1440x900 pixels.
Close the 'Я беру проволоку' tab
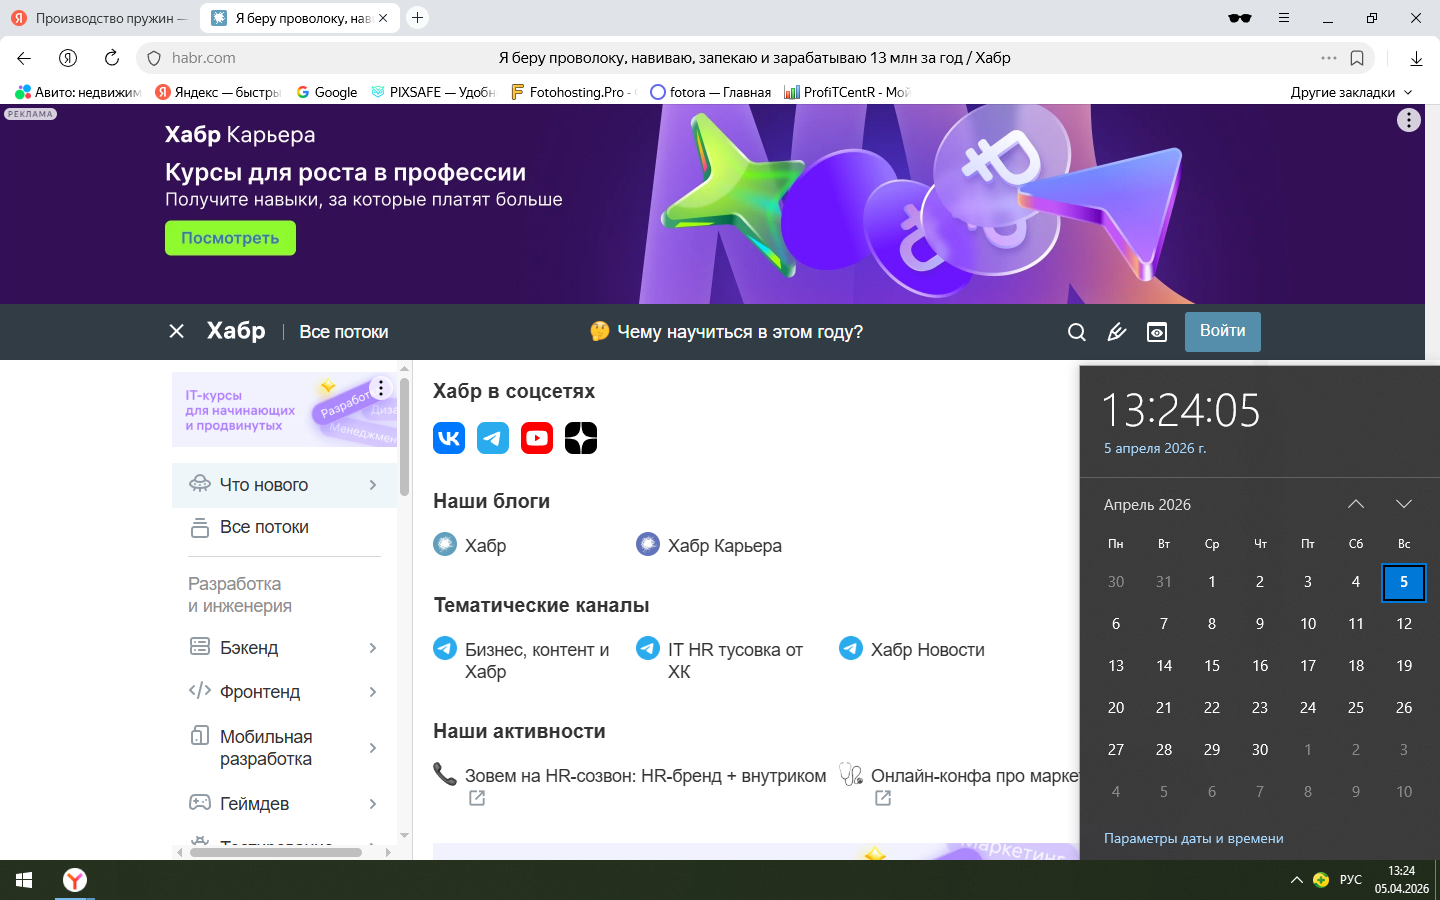(383, 18)
